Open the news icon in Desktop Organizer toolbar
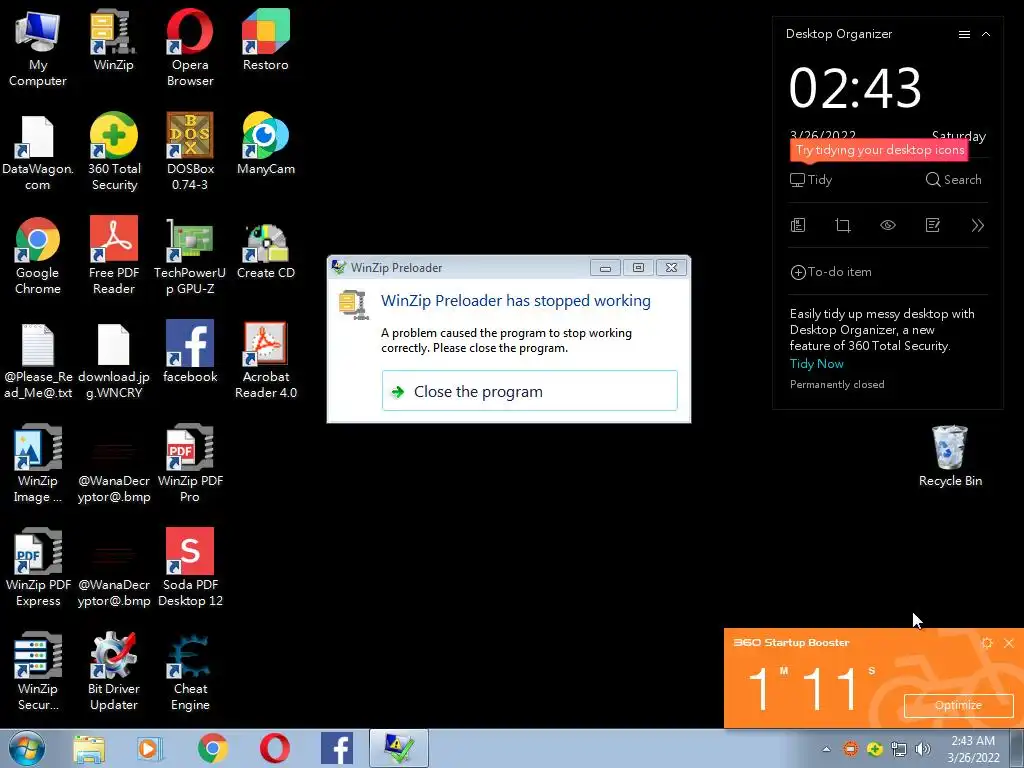 [798, 225]
